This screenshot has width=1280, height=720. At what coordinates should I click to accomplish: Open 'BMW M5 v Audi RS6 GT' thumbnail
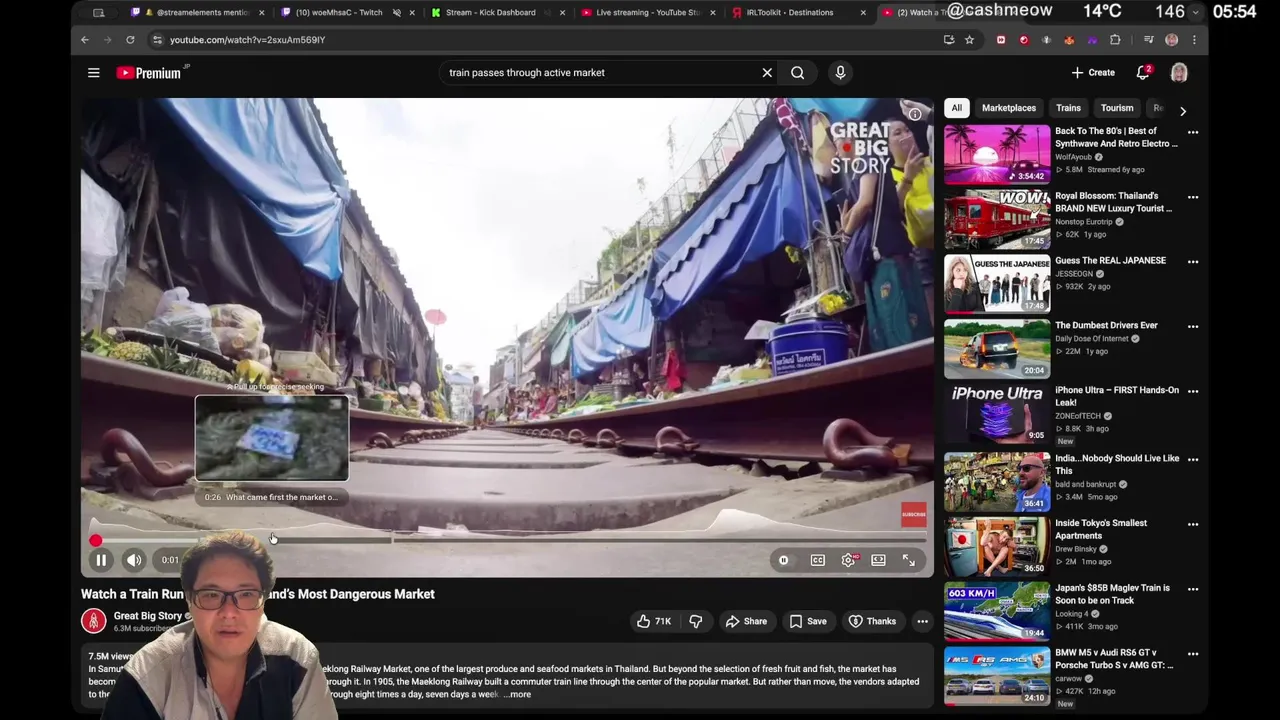click(x=997, y=677)
